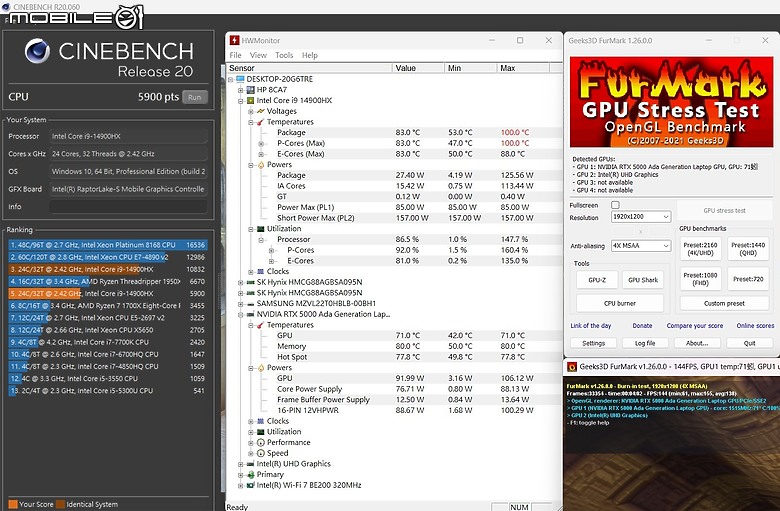This screenshot has height=511, width=780.
Task: Open the Resolution 1920x1200 dropdown
Action: (x=641, y=217)
